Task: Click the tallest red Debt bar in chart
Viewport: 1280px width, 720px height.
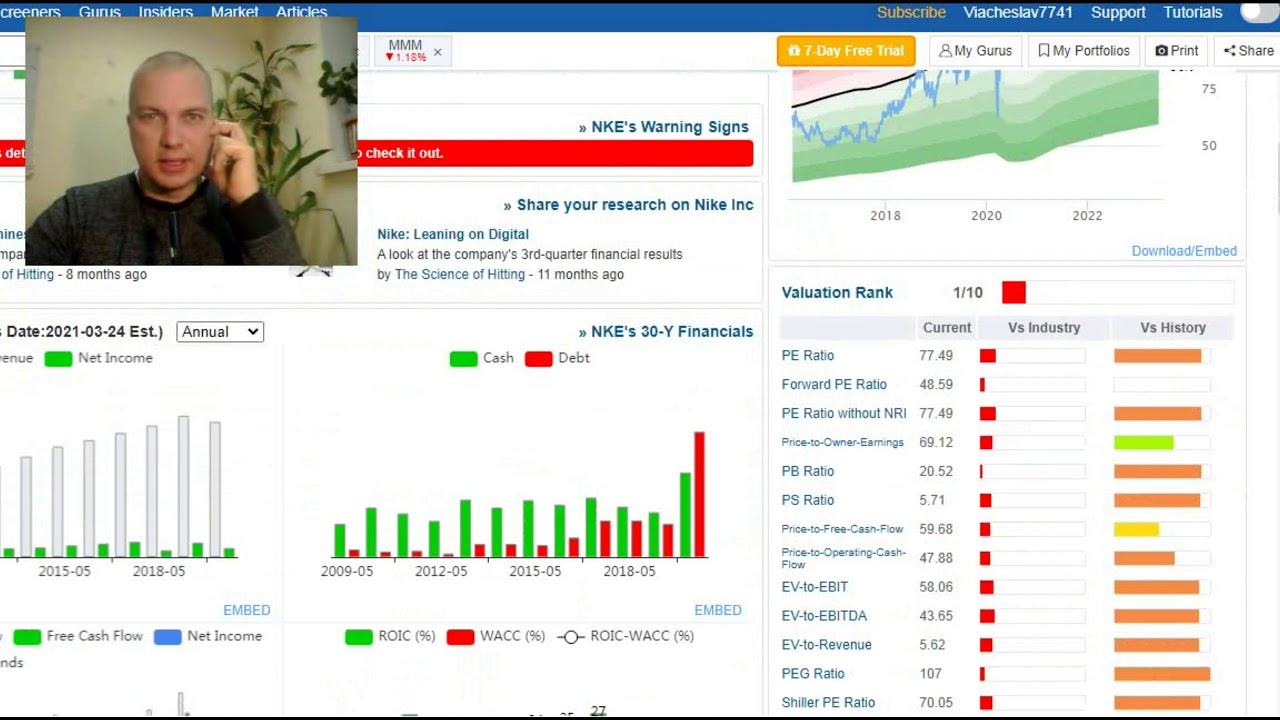Action: pos(699,495)
